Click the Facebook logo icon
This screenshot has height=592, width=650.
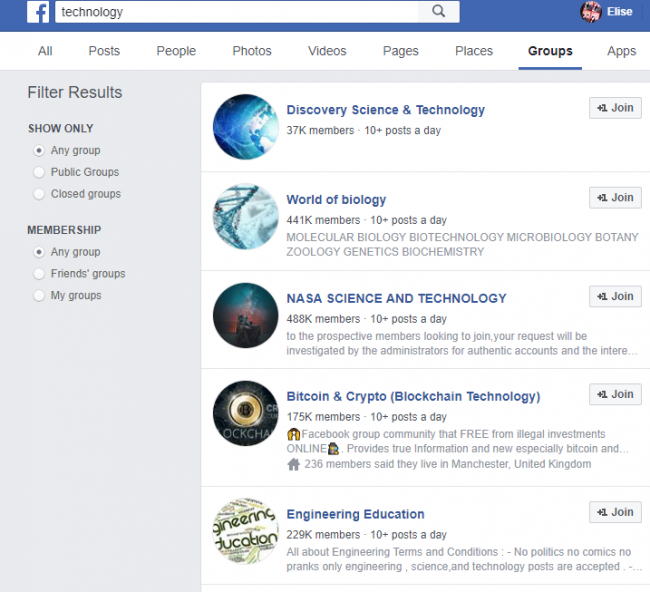pyautogui.click(x=38, y=12)
